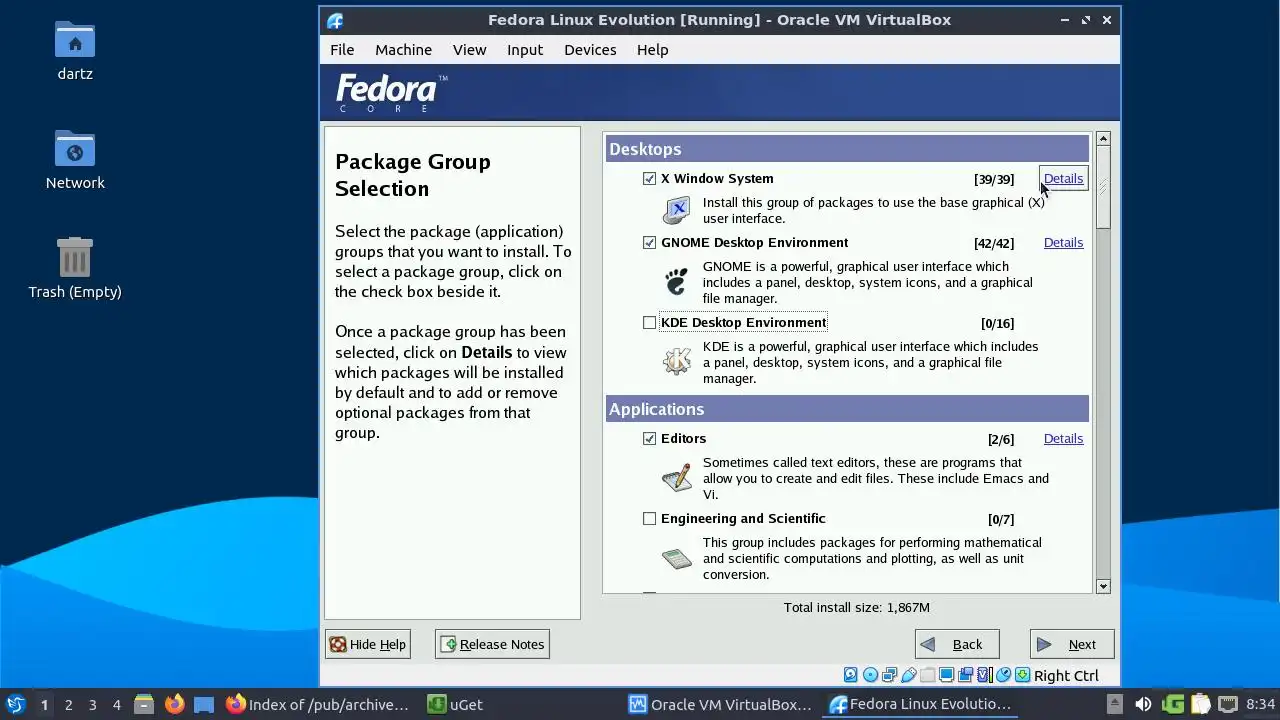This screenshot has height=720, width=1280.
Task: Click the Hide Help button
Action: pyautogui.click(x=368, y=644)
